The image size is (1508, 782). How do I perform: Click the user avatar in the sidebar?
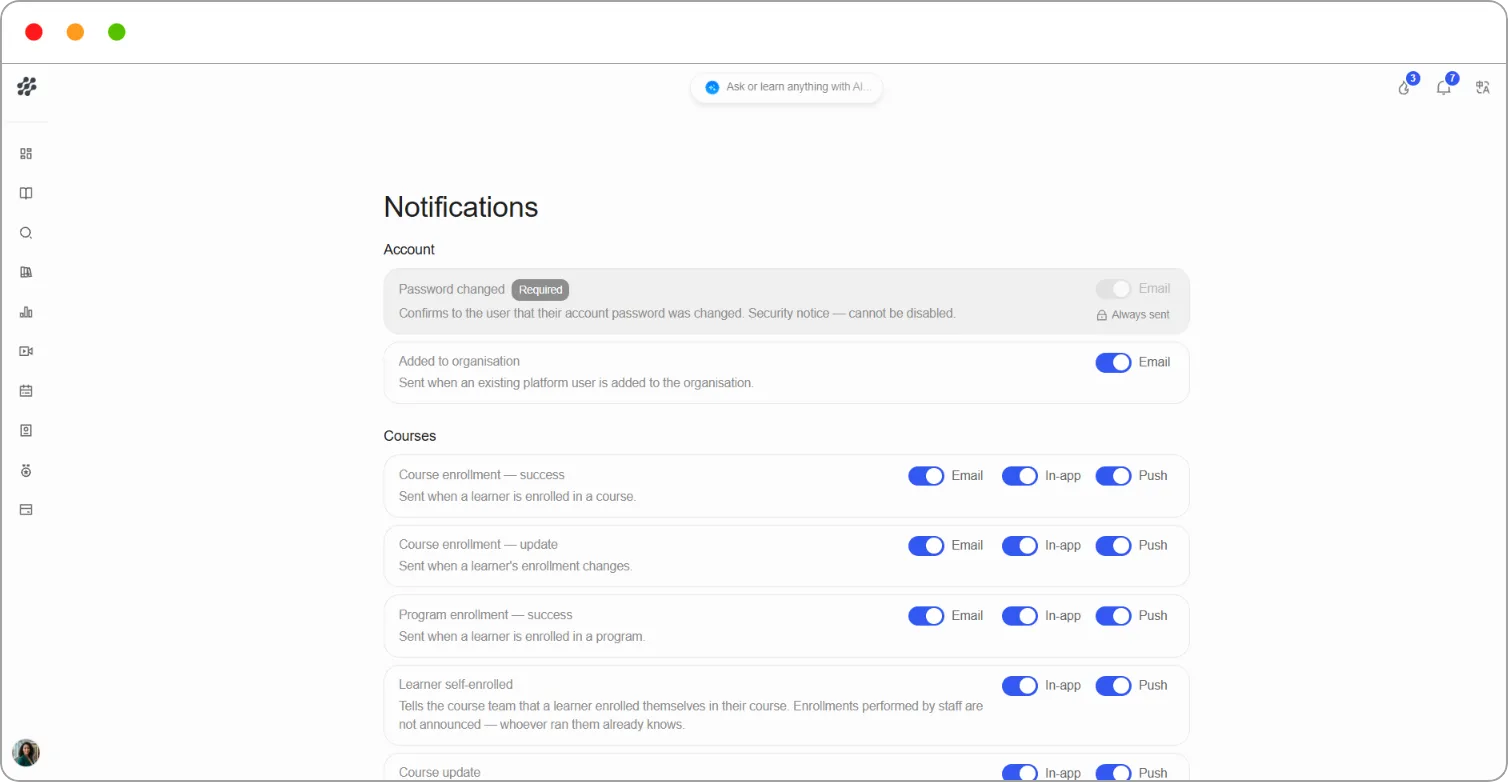26,752
